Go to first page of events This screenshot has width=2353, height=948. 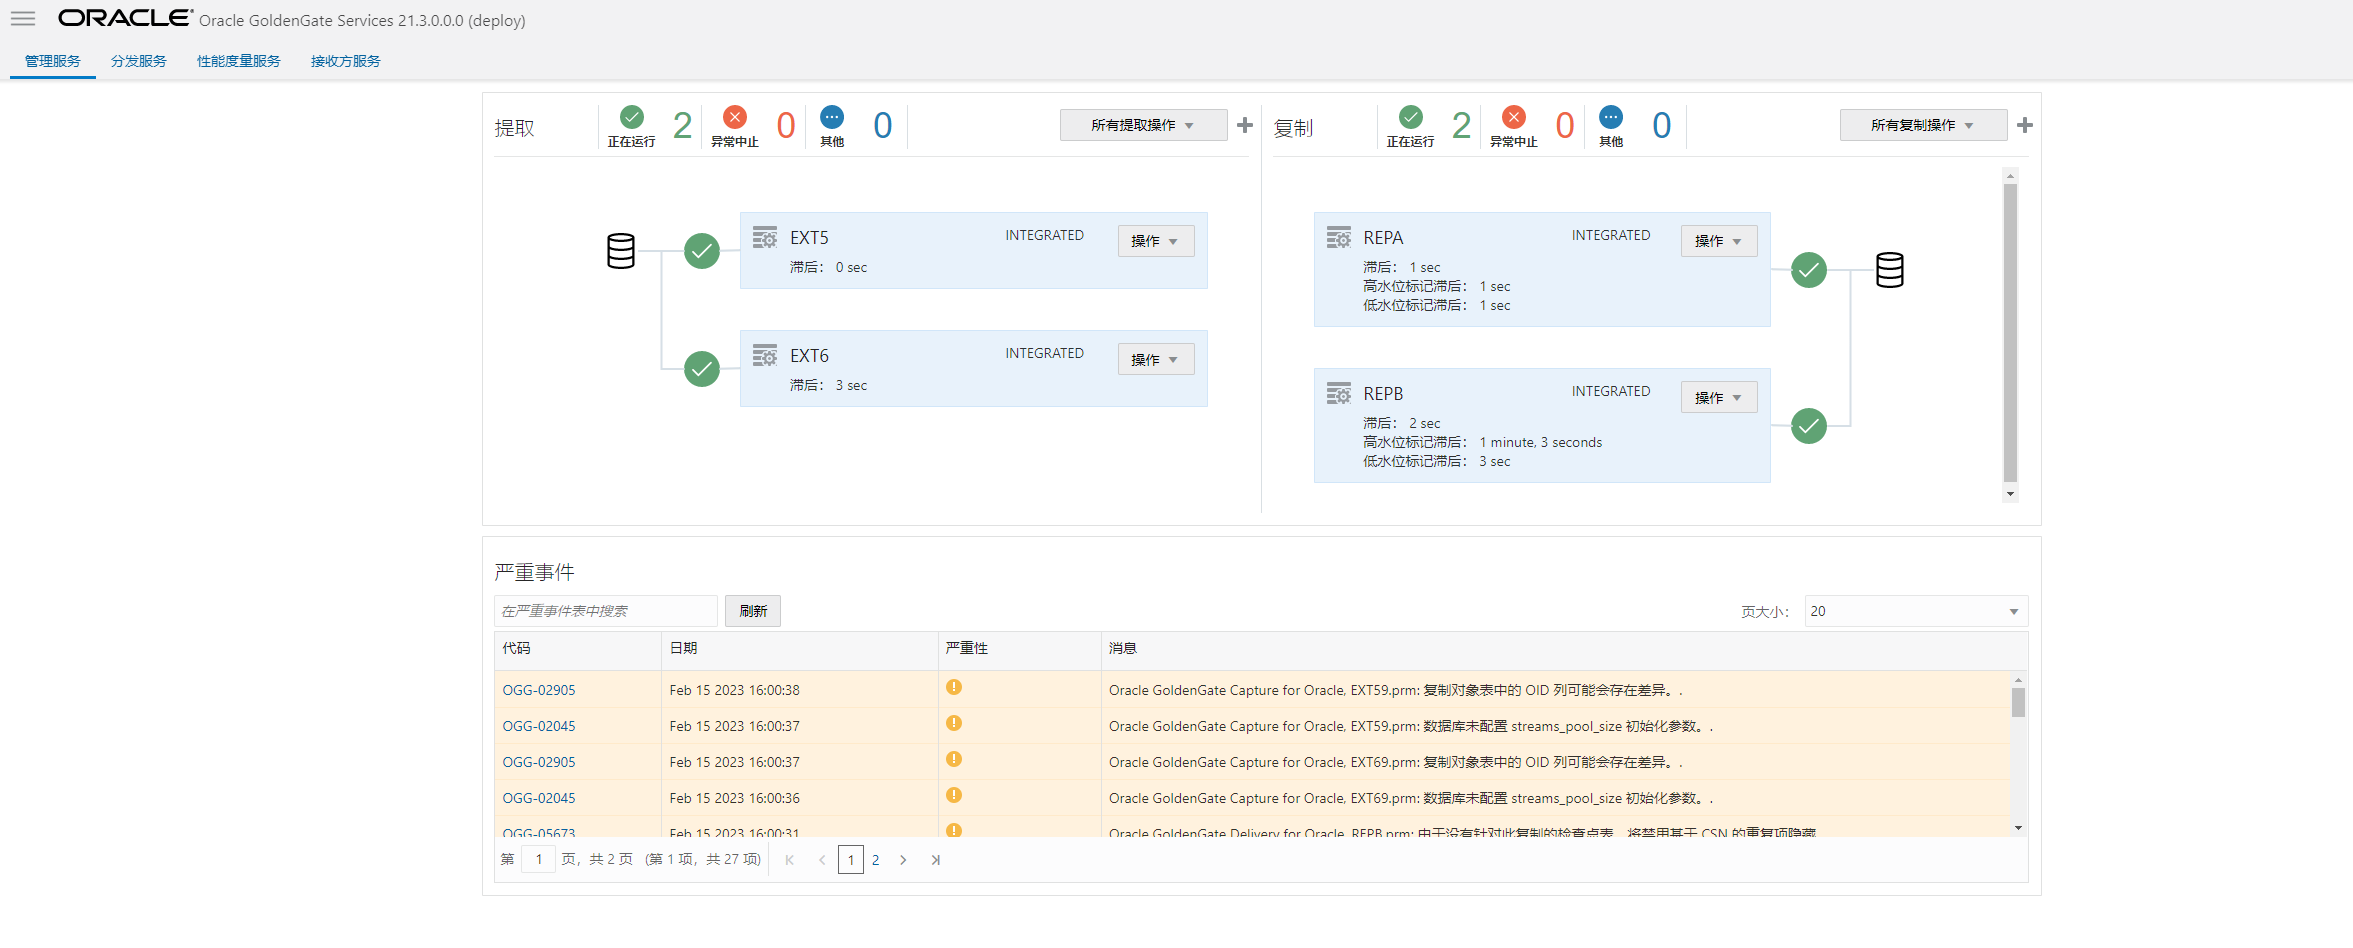[790, 860]
